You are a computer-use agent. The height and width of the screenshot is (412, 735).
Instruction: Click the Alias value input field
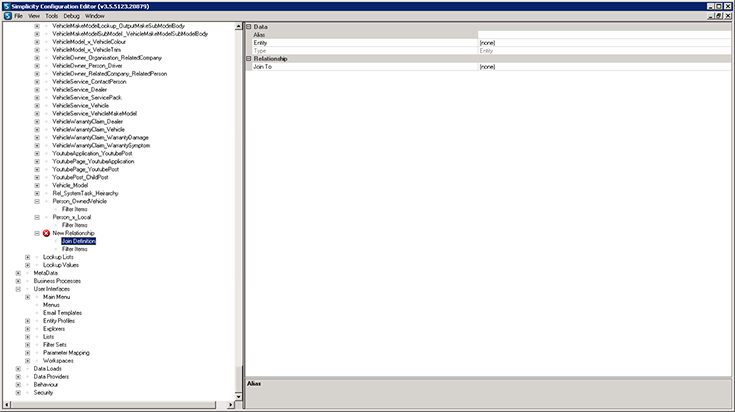pyautogui.click(x=604, y=35)
